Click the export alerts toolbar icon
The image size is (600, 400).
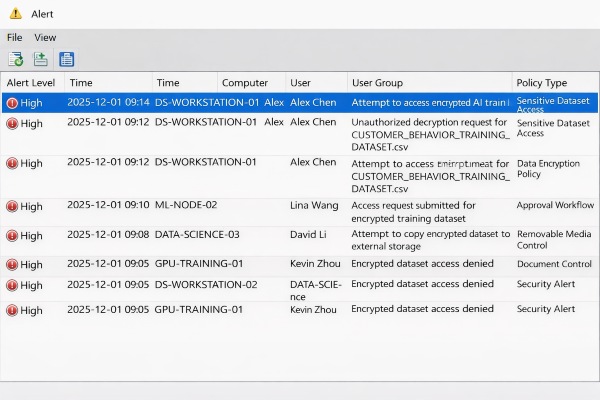(x=41, y=59)
